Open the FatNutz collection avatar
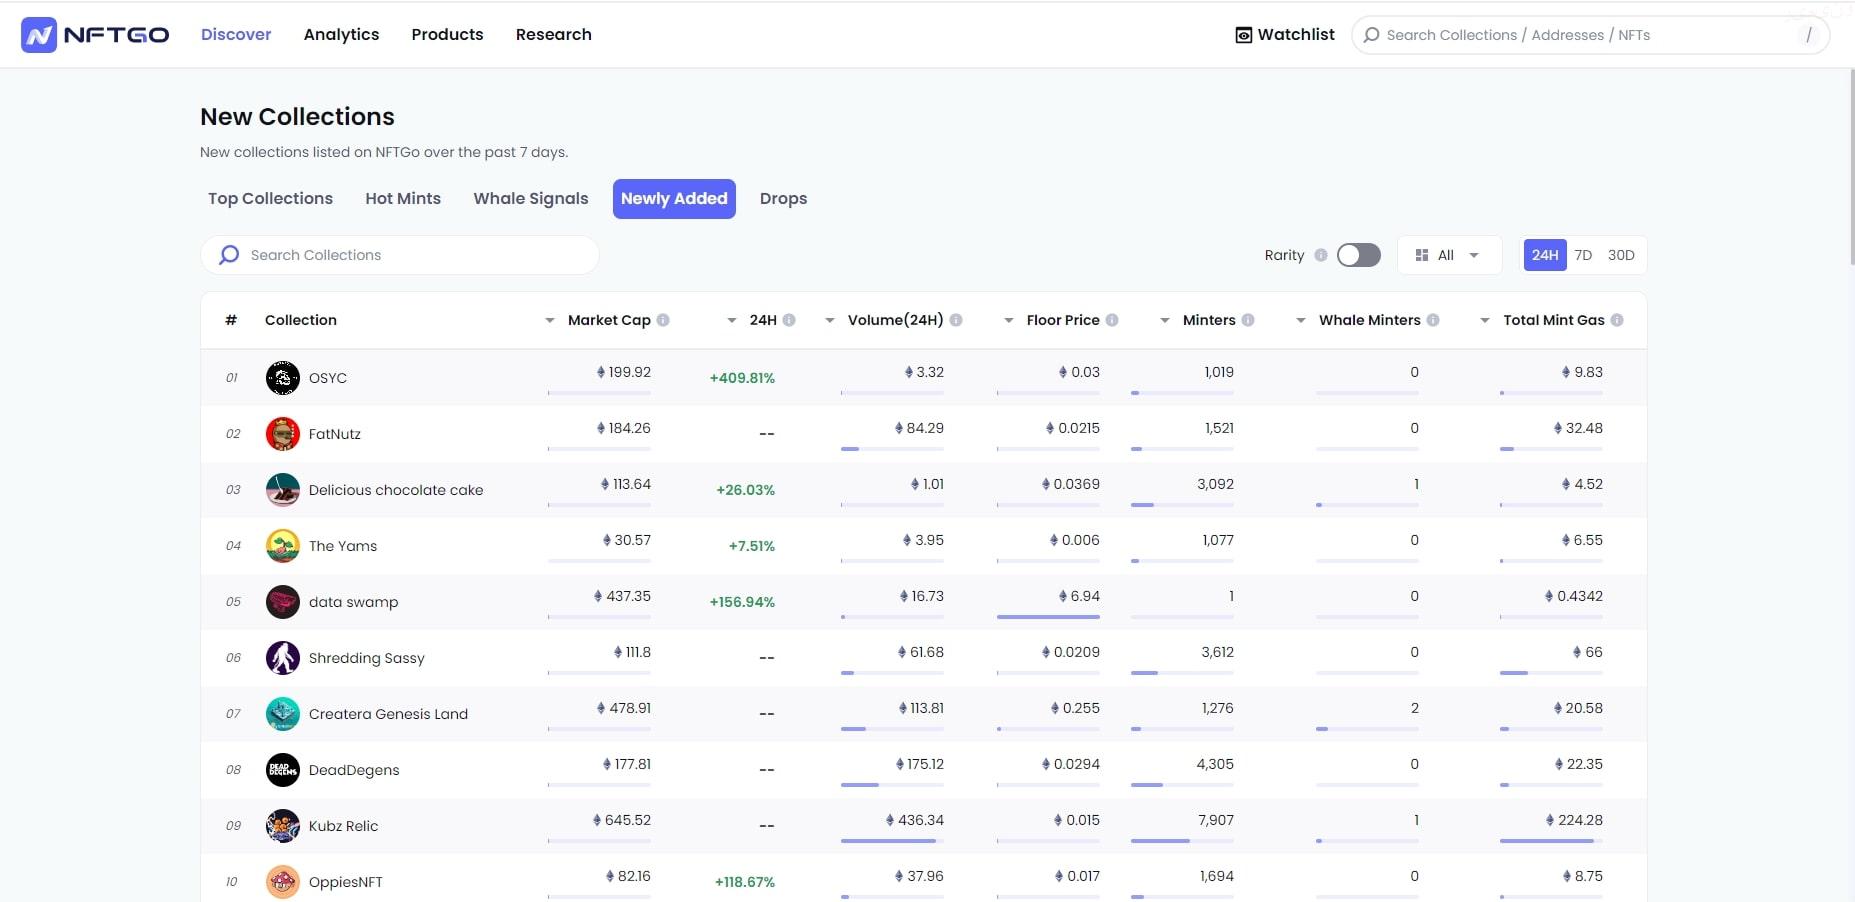1855x902 pixels. pyautogui.click(x=283, y=434)
